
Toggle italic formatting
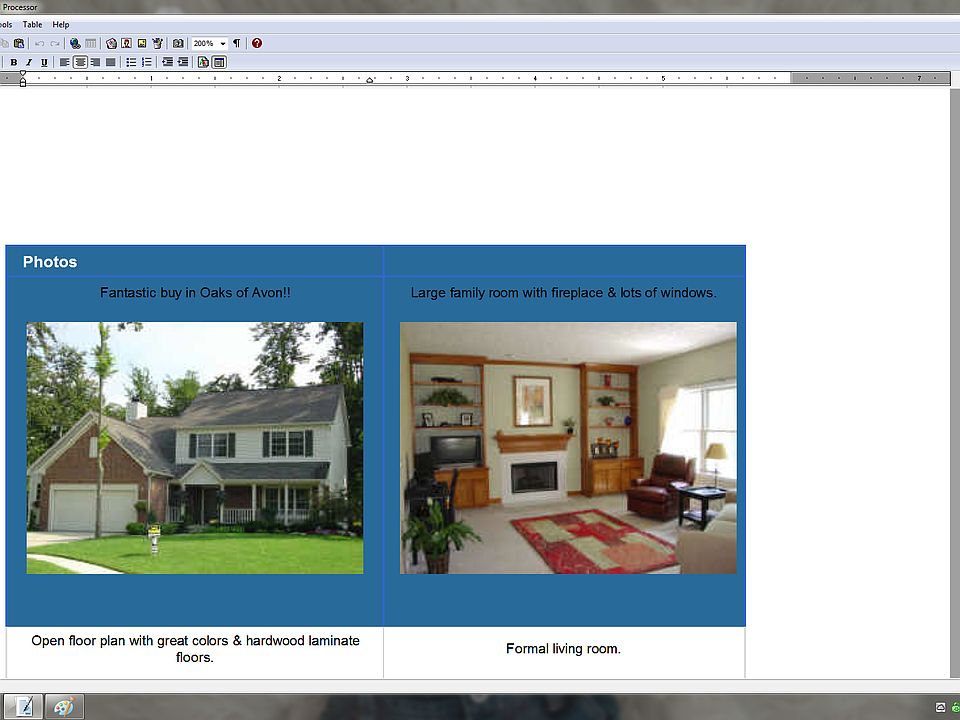[29, 62]
